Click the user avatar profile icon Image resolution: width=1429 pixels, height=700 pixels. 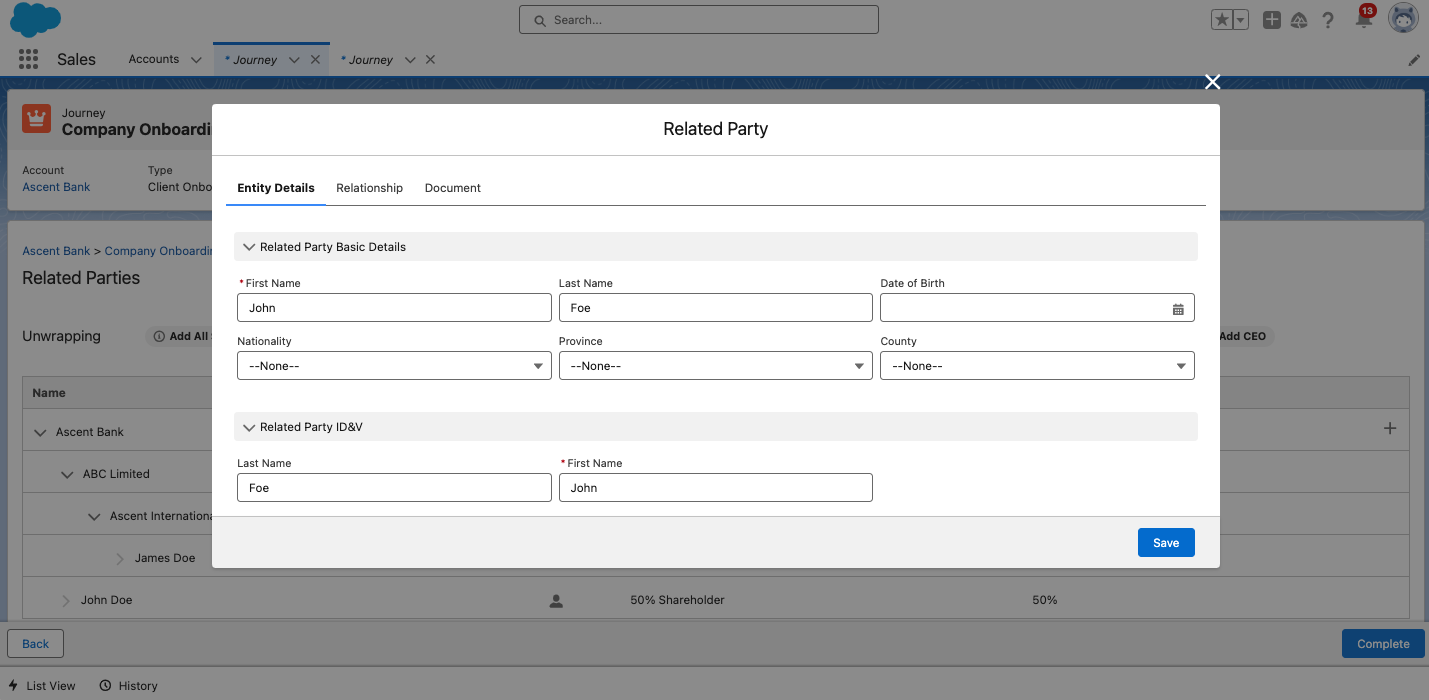(1403, 19)
